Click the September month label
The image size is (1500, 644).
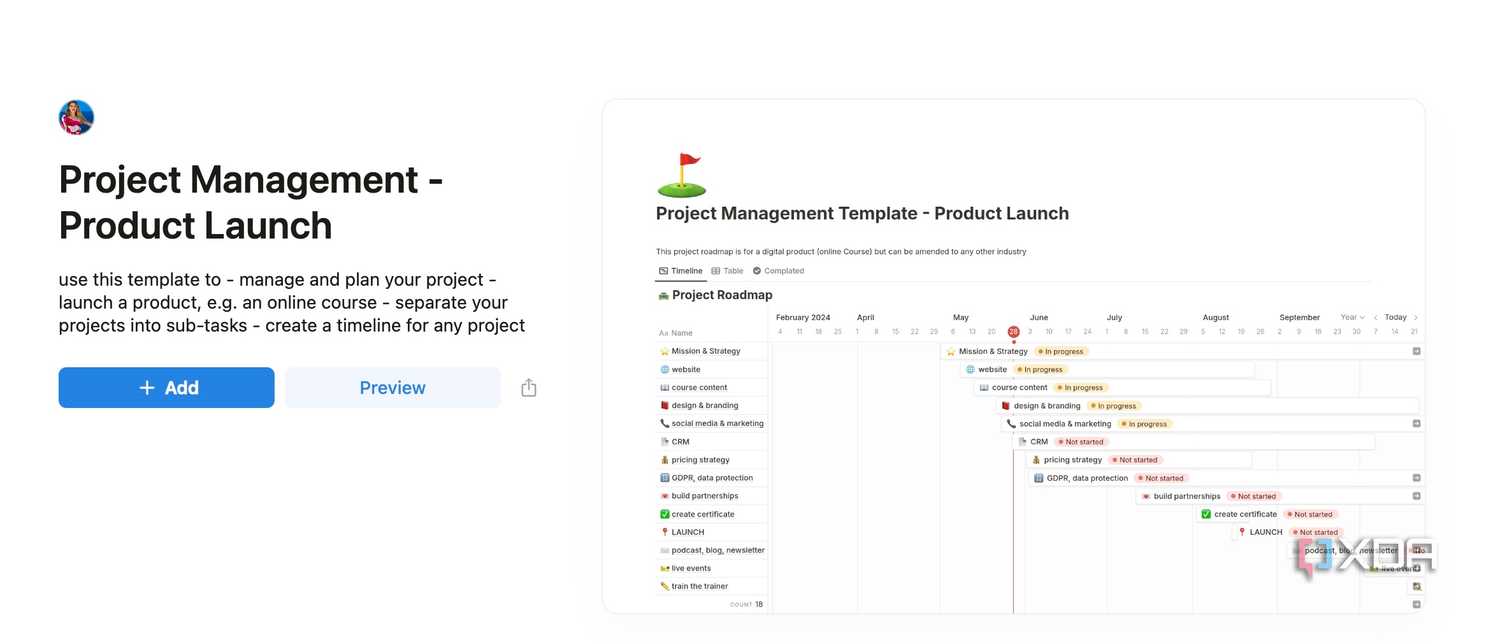tap(1300, 317)
